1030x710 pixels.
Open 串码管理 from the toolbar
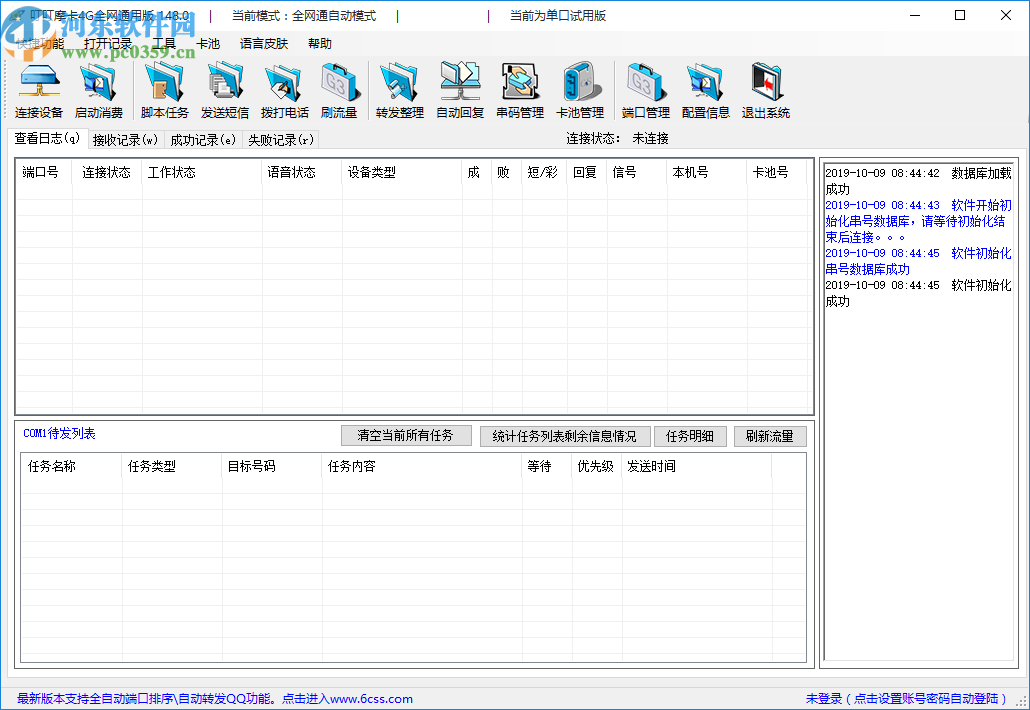click(520, 90)
